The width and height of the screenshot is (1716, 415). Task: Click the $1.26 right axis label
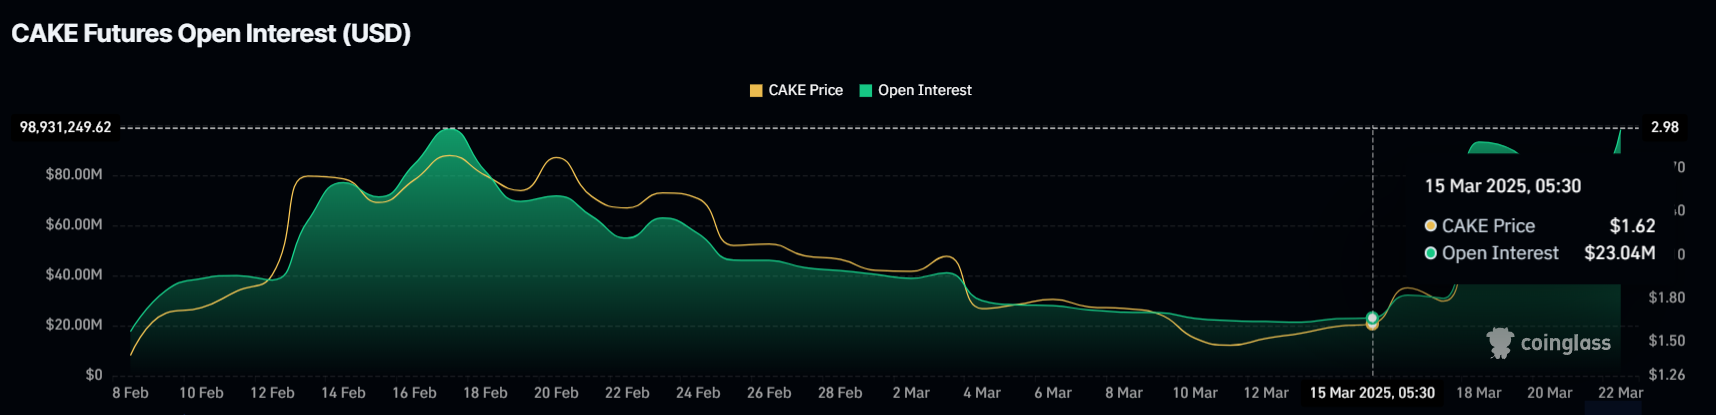click(x=1667, y=375)
